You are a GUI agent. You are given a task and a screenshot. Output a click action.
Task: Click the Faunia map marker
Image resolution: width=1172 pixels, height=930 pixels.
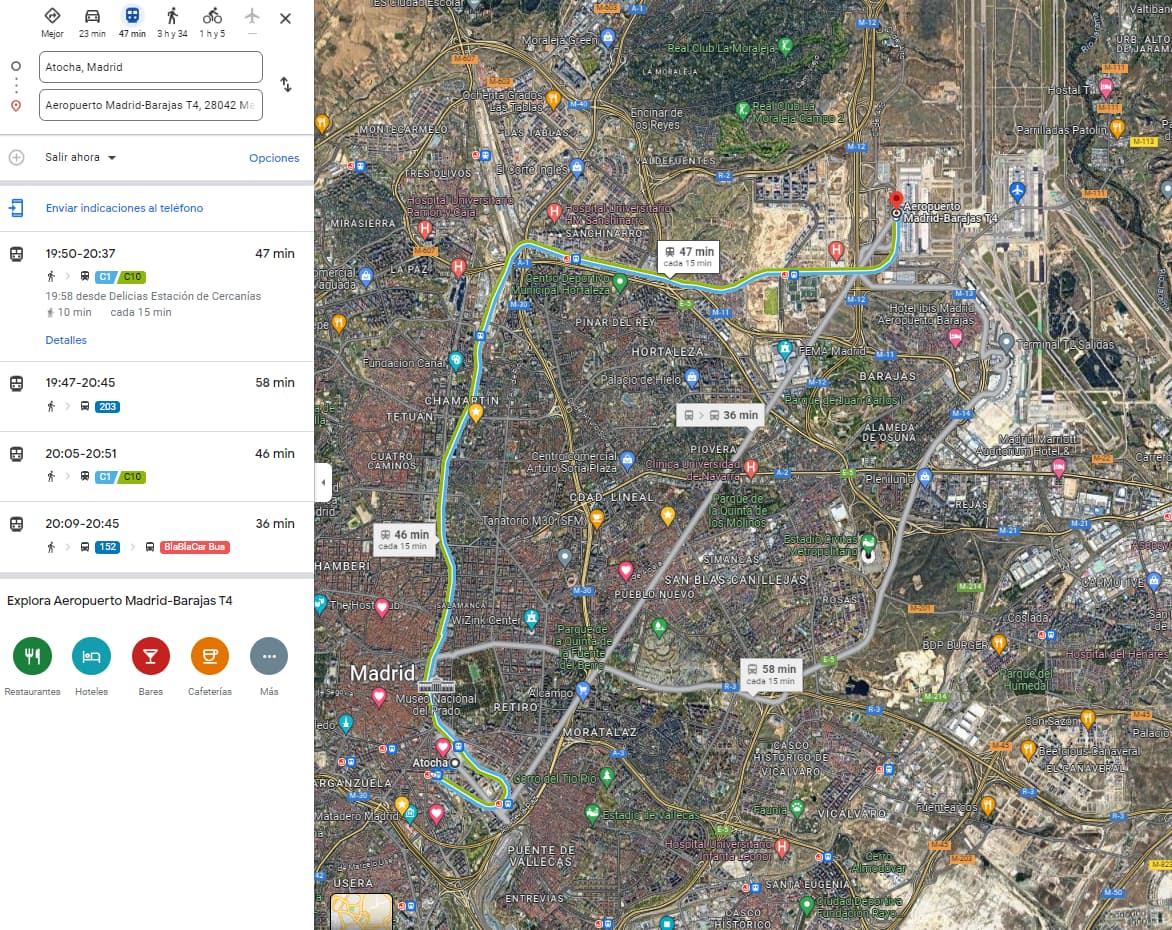[x=797, y=808]
